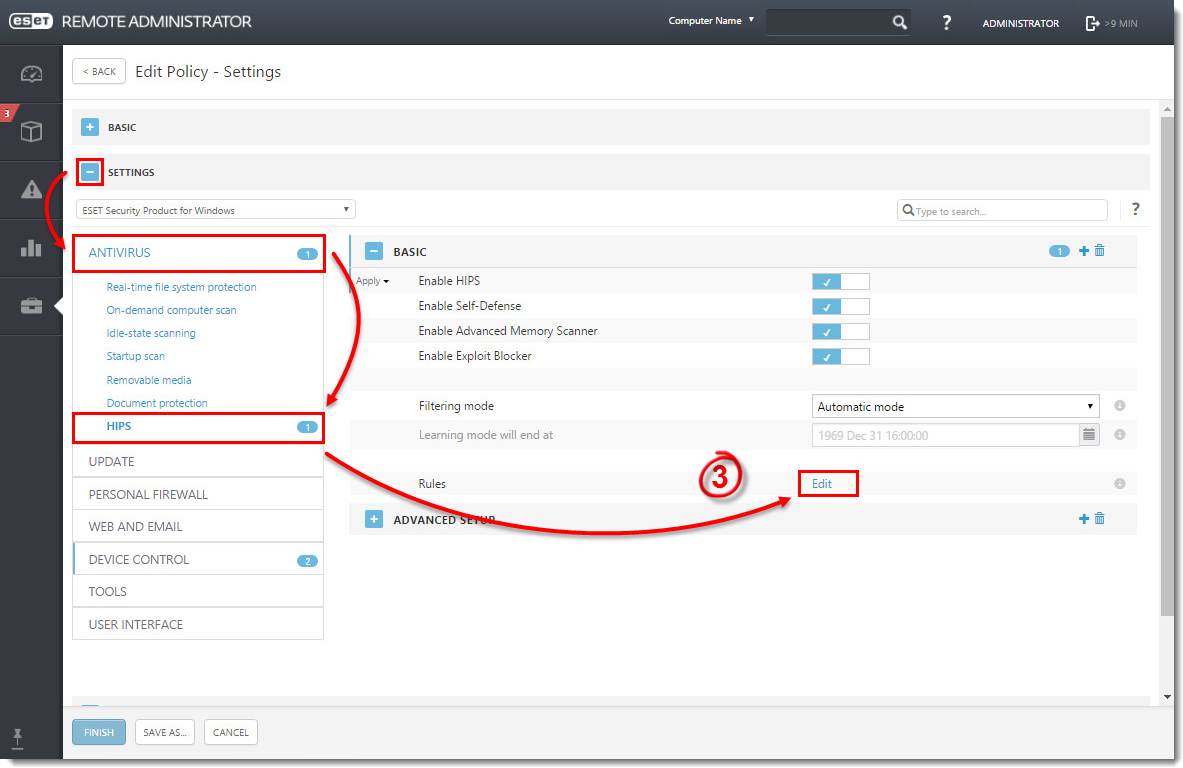The height and width of the screenshot is (768, 1183).
Task: Open the Filtering mode Automatic mode dropdown
Action: pos(955,406)
